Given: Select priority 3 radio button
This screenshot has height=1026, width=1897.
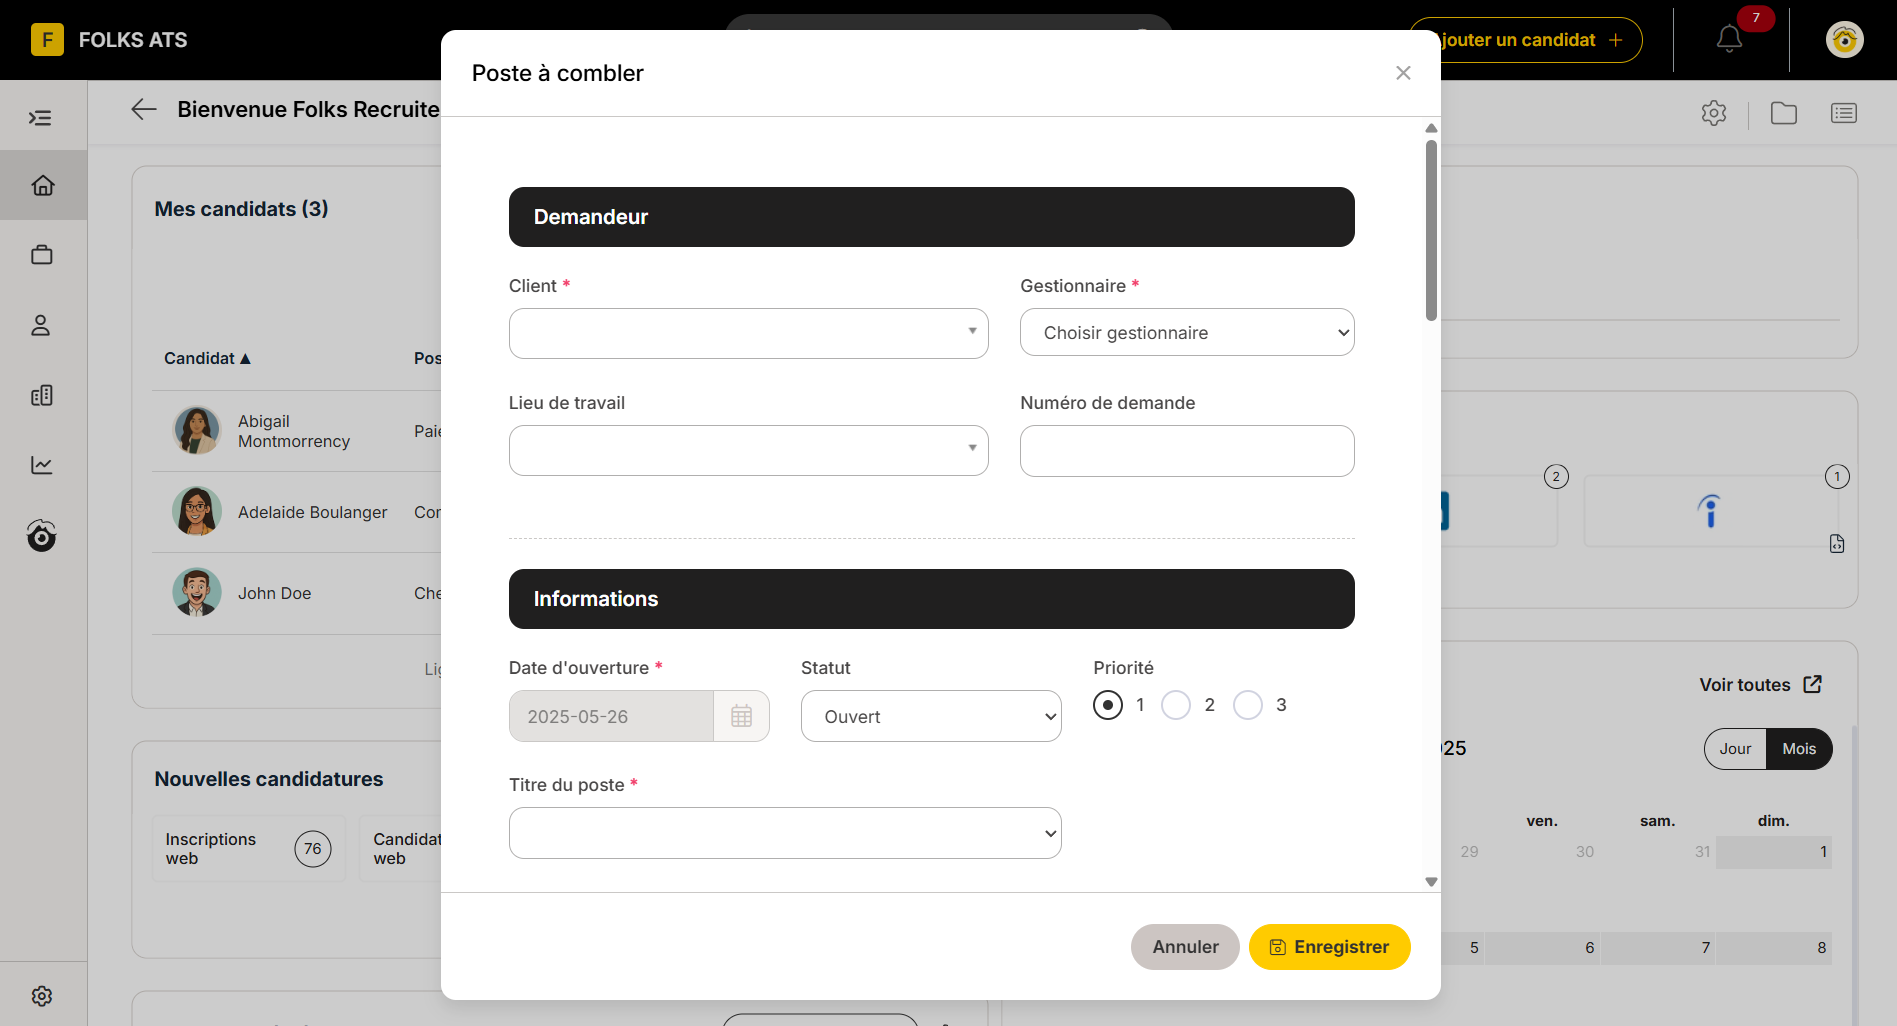Looking at the screenshot, I should pos(1248,705).
